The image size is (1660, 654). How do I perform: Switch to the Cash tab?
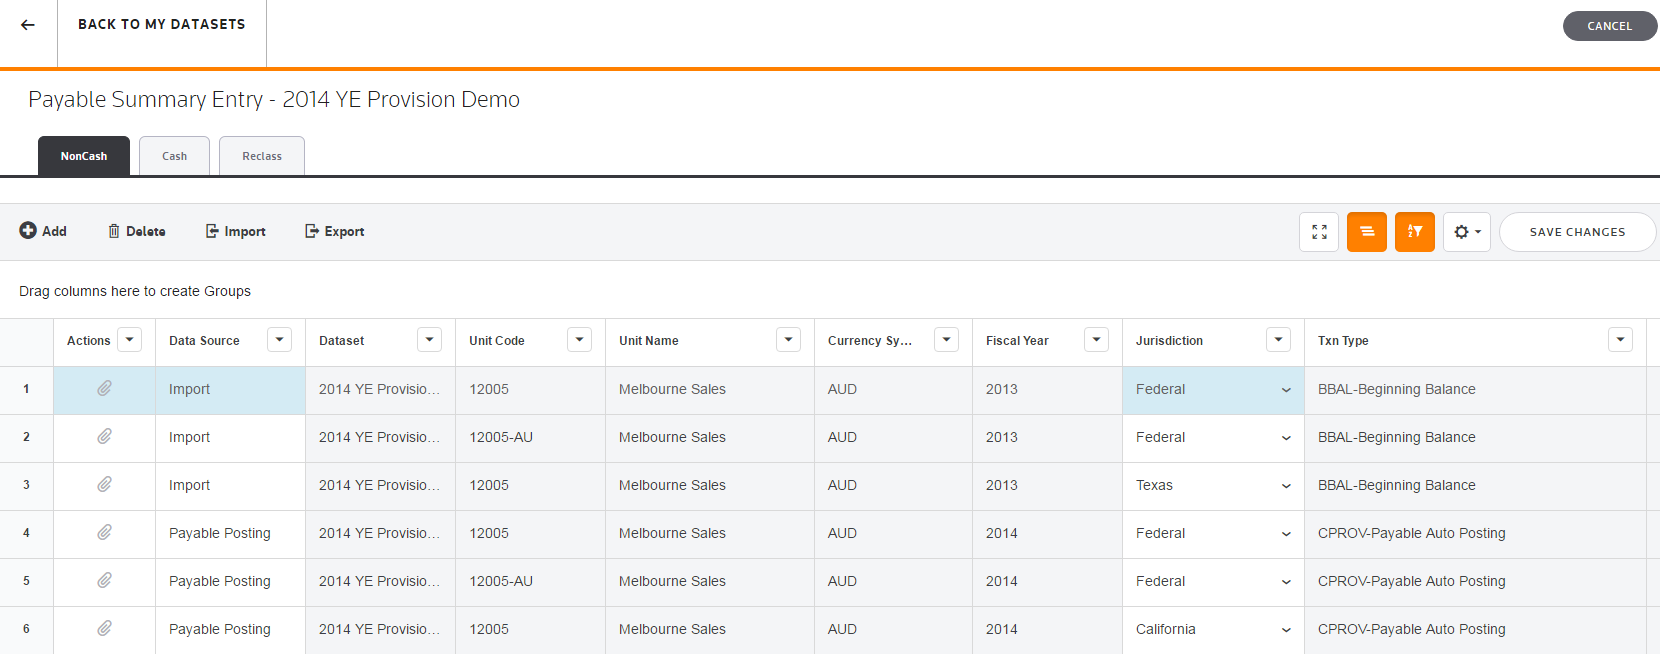point(174,156)
